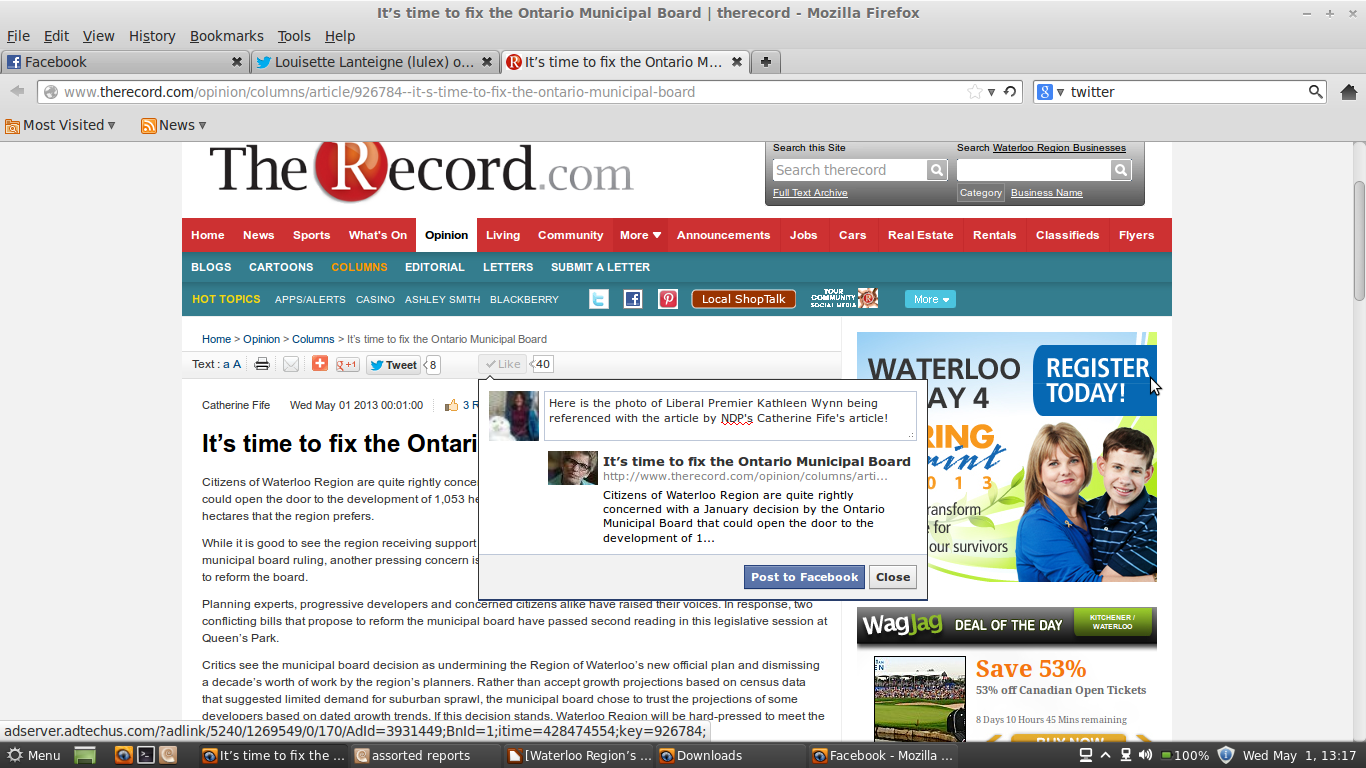Bookmark page with star icon
The image size is (1366, 768).
[974, 92]
